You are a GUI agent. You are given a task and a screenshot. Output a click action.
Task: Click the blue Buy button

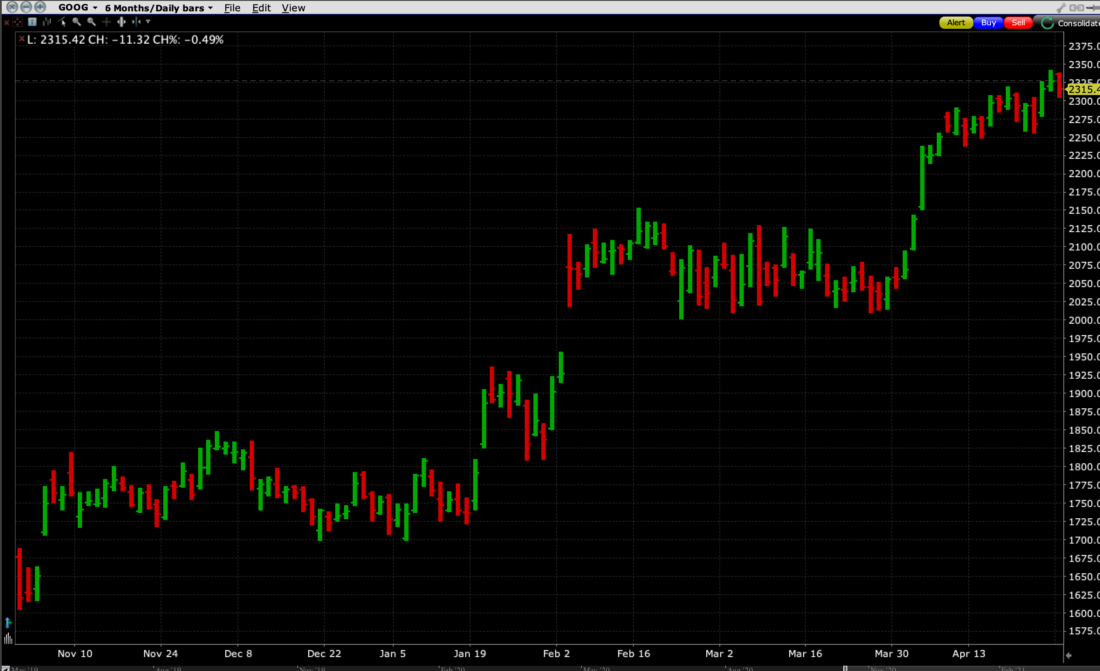click(x=988, y=22)
